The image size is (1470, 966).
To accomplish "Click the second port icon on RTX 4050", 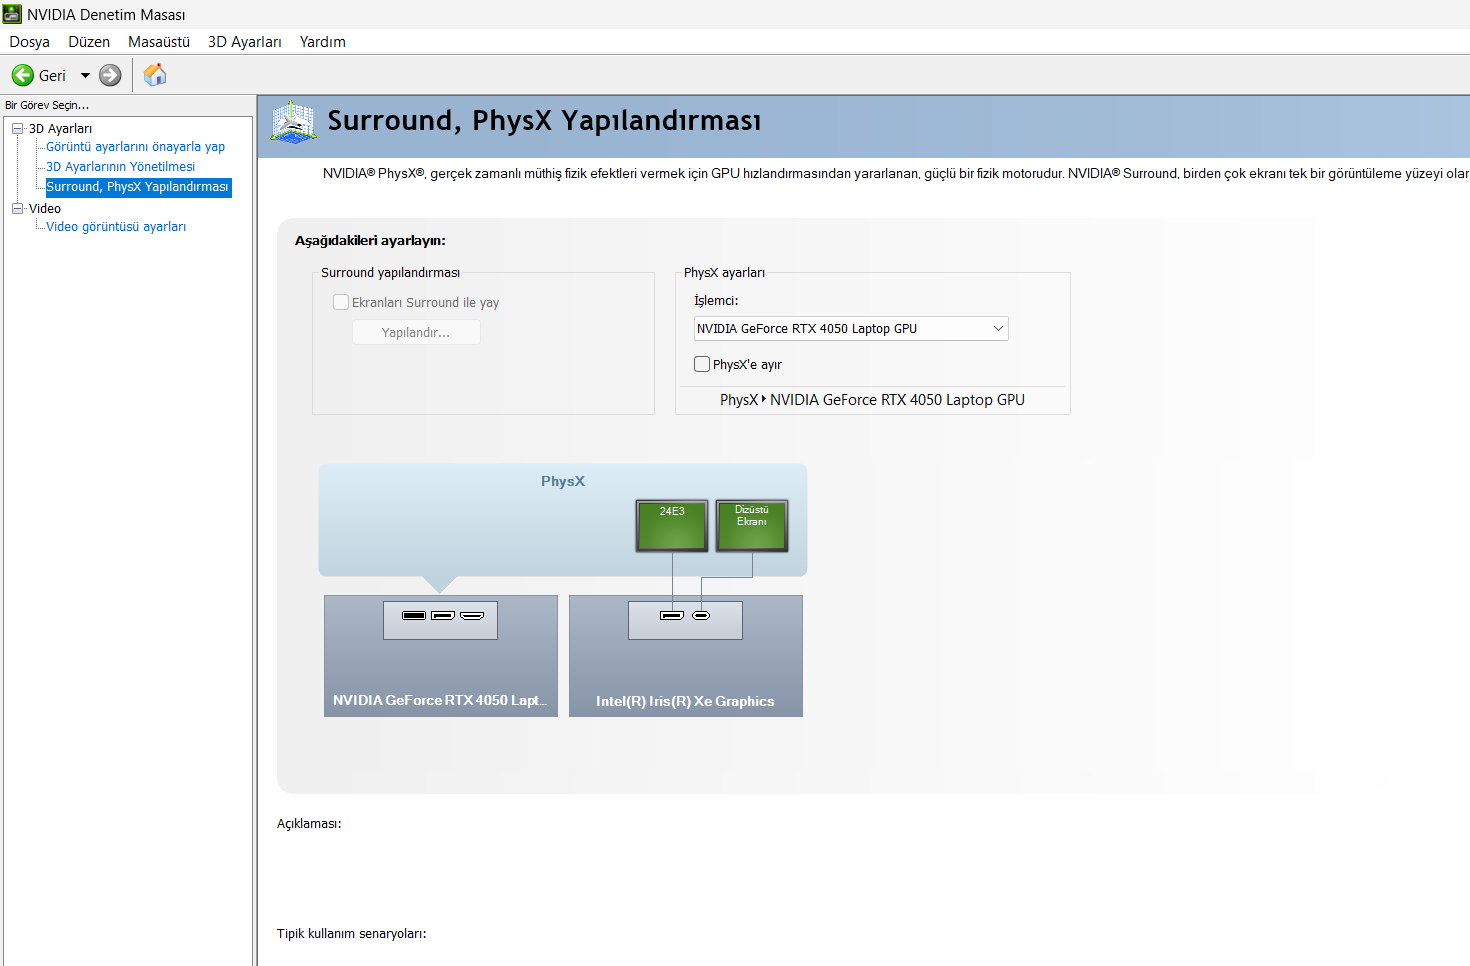I will tap(443, 615).
